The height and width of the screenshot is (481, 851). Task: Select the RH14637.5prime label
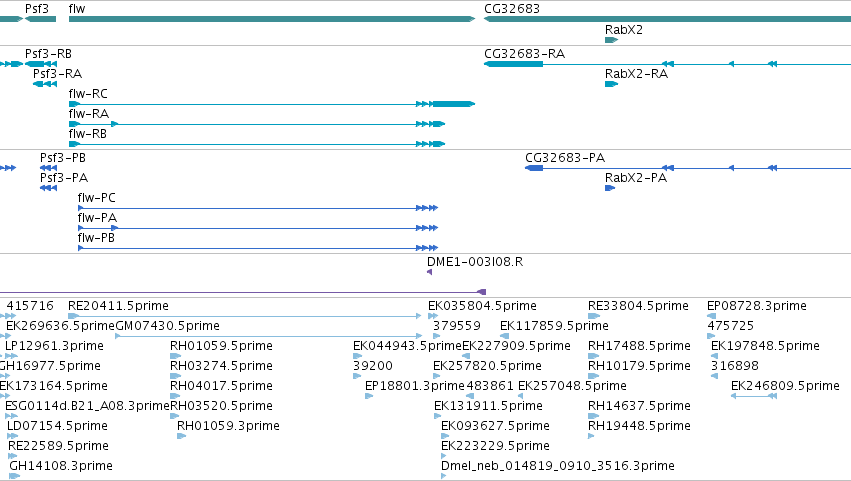click(639, 407)
